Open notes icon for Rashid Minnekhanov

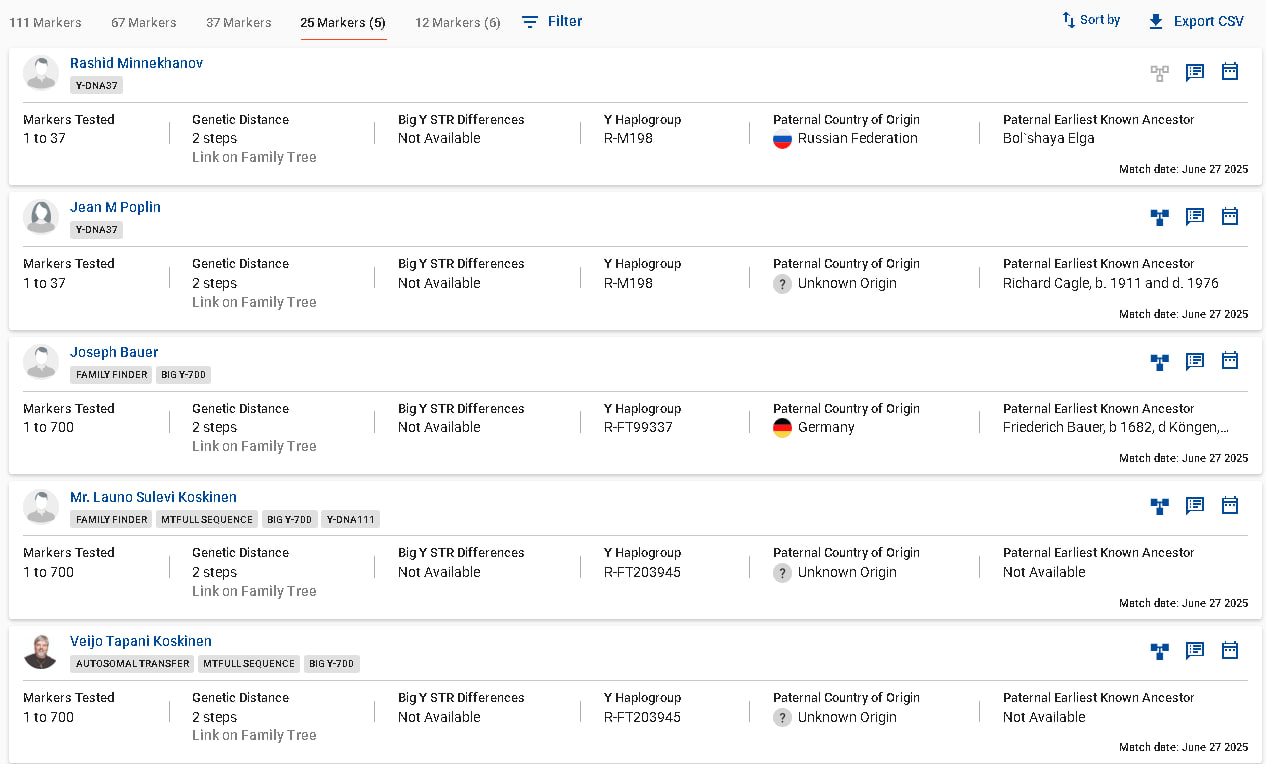pyautogui.click(x=1195, y=73)
